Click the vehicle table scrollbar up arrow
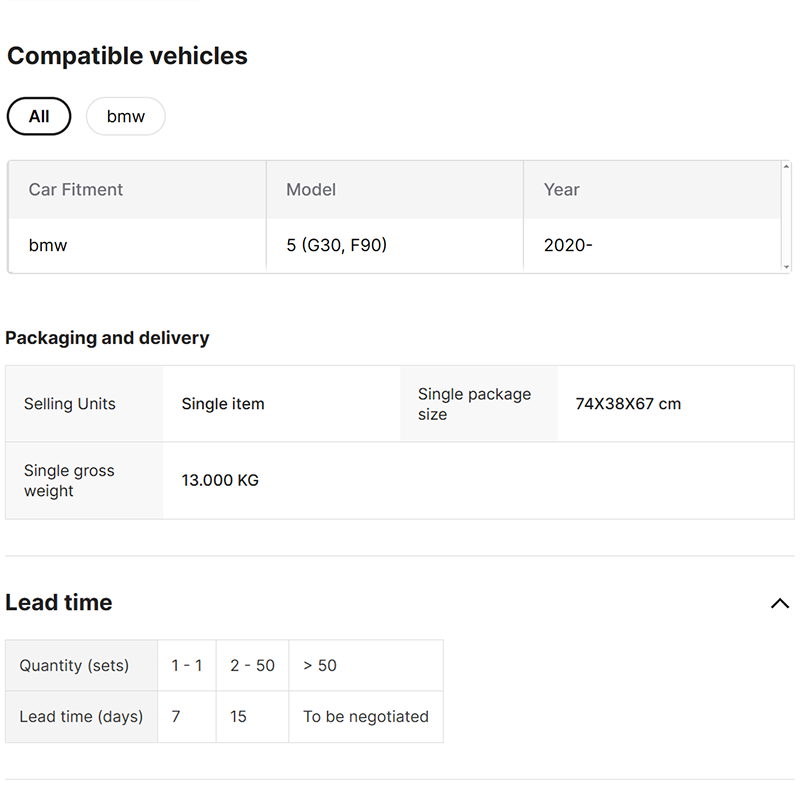The image size is (800, 800). pyautogui.click(x=786, y=167)
